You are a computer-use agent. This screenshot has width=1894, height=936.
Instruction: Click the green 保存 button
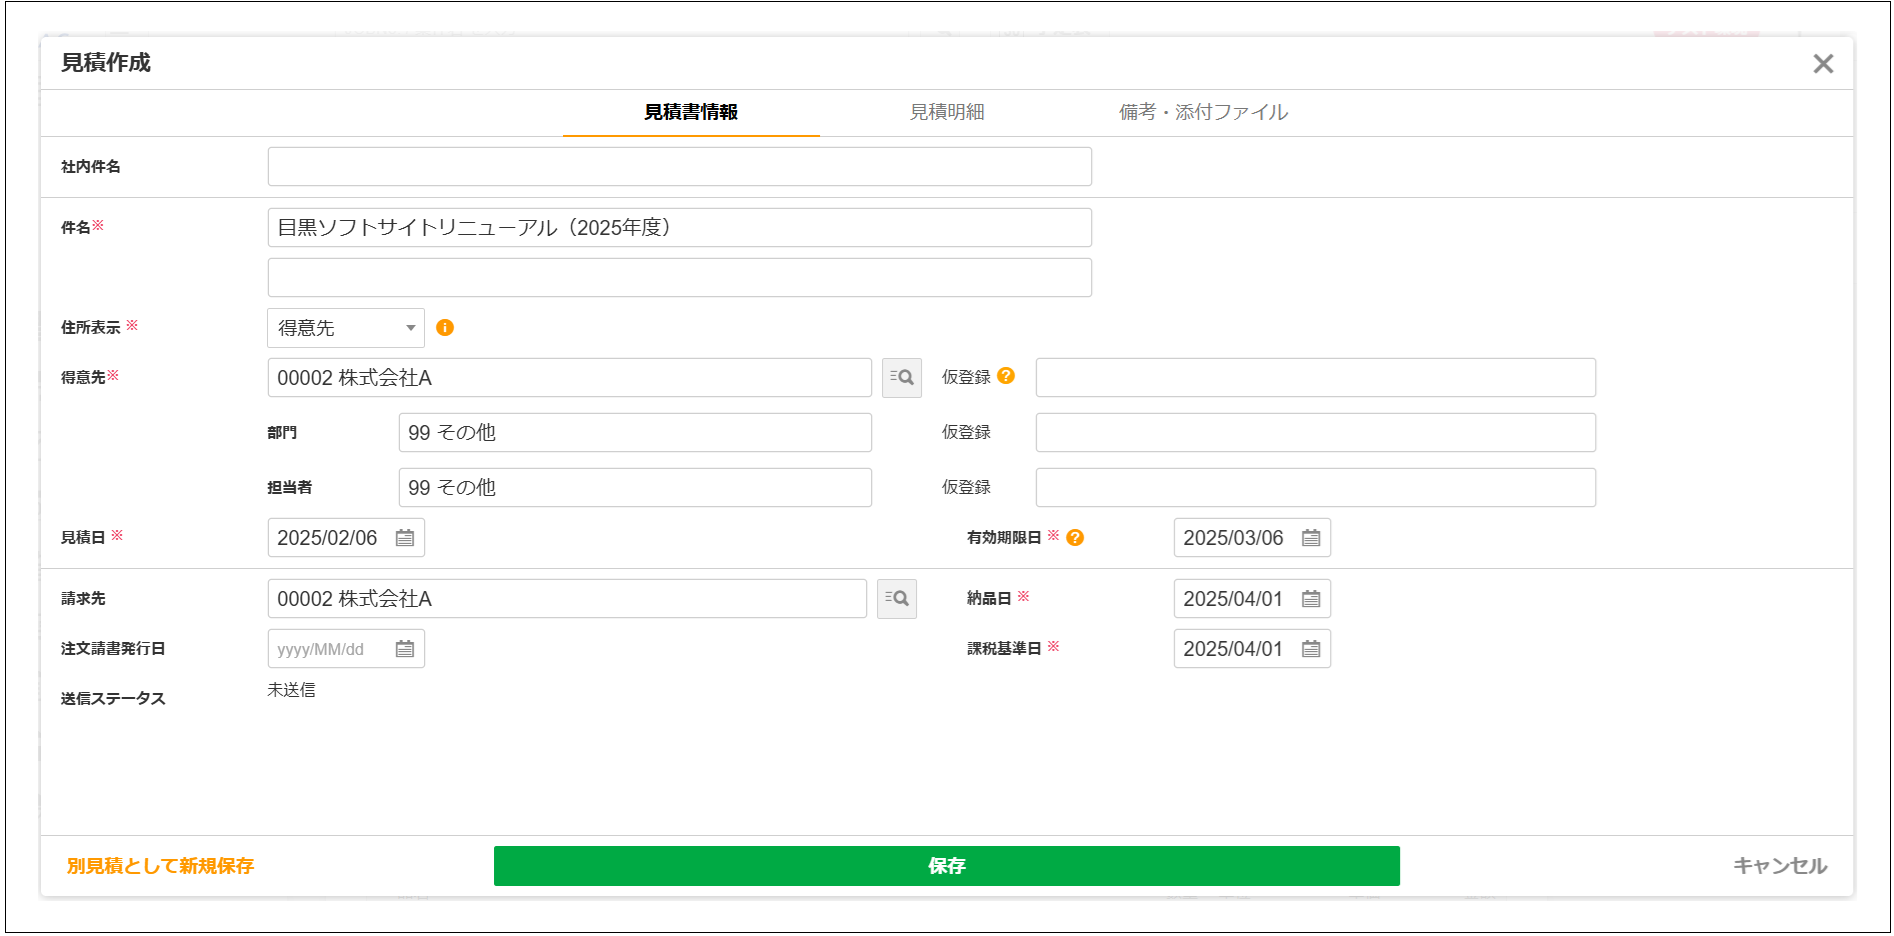tap(946, 866)
